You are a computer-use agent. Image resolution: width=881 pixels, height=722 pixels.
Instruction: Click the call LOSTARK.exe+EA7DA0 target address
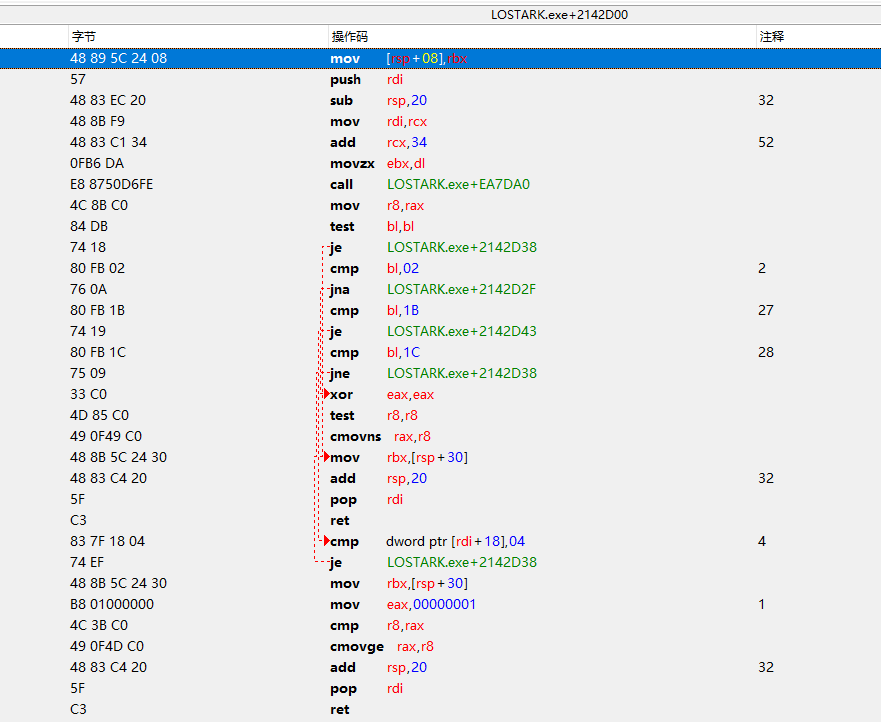458,184
